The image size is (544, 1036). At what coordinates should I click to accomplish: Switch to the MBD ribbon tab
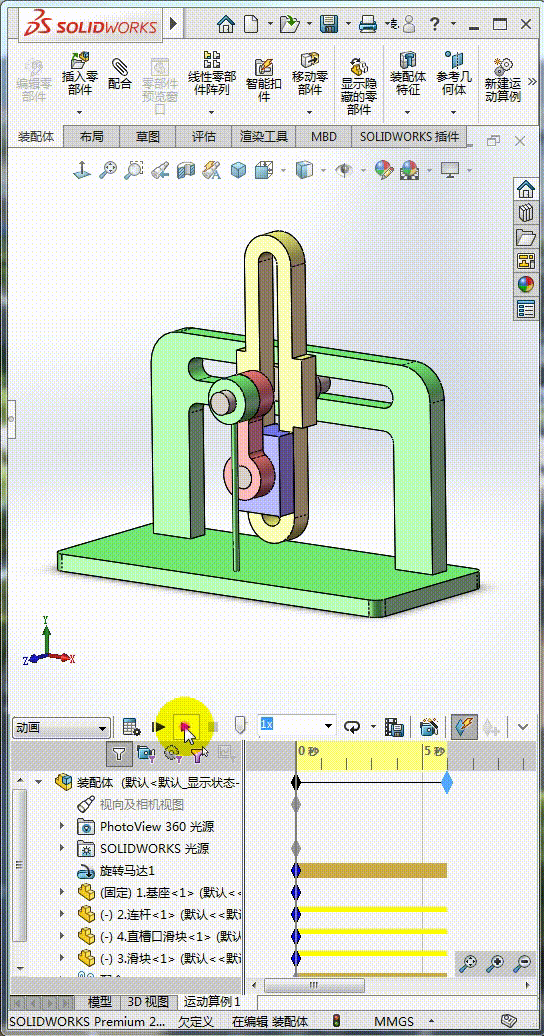coord(324,137)
